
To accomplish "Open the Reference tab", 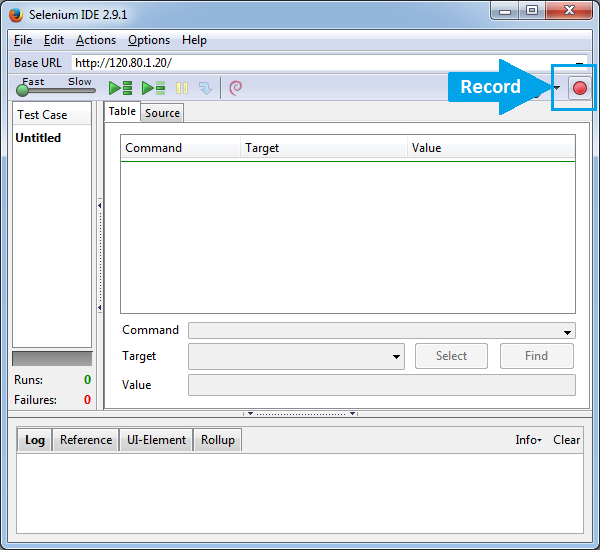I will click(86, 440).
